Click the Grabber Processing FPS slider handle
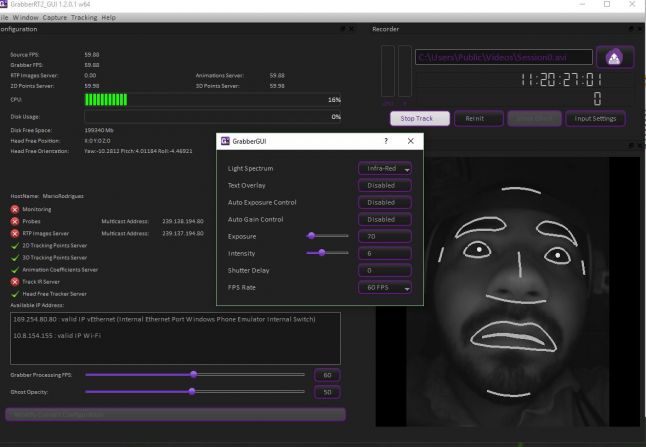The width and height of the screenshot is (646, 447). (194, 374)
